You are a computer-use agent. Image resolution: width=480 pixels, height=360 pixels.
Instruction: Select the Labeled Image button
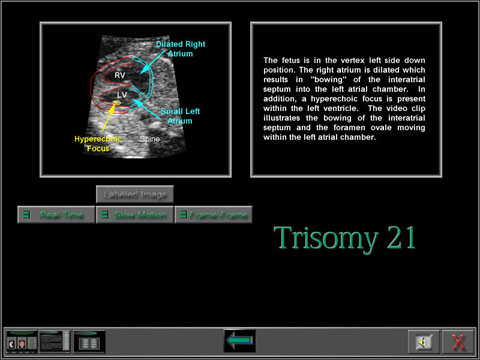click(x=135, y=194)
